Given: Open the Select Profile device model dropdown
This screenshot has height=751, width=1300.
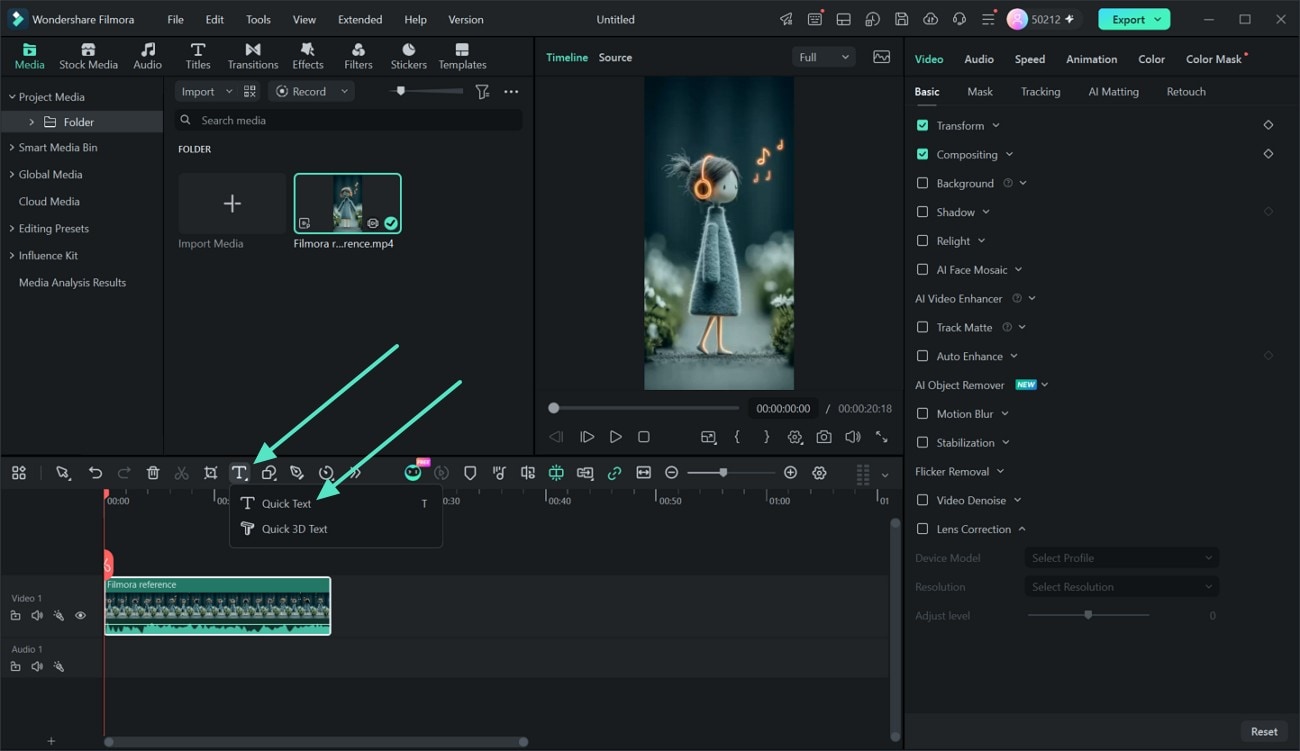Looking at the screenshot, I should 1121,558.
